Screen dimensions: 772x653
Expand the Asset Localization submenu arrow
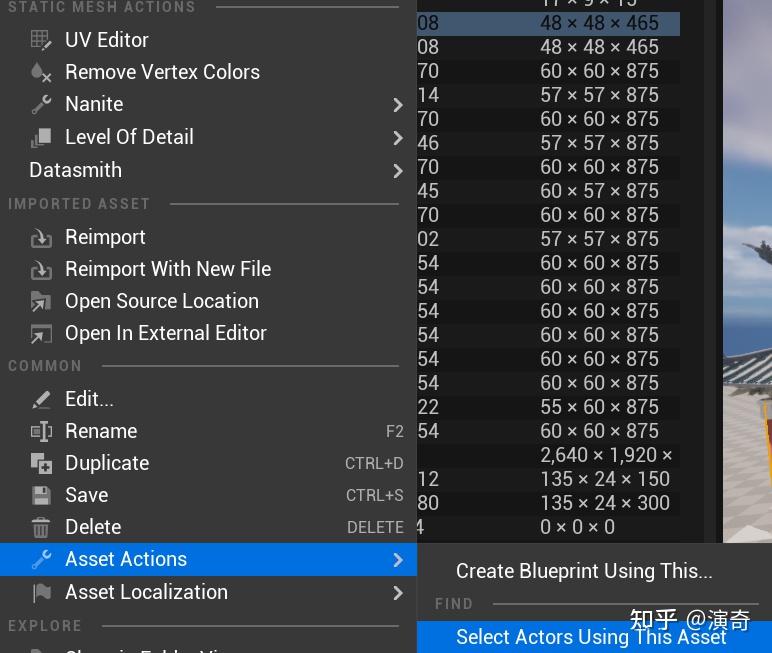tap(398, 593)
